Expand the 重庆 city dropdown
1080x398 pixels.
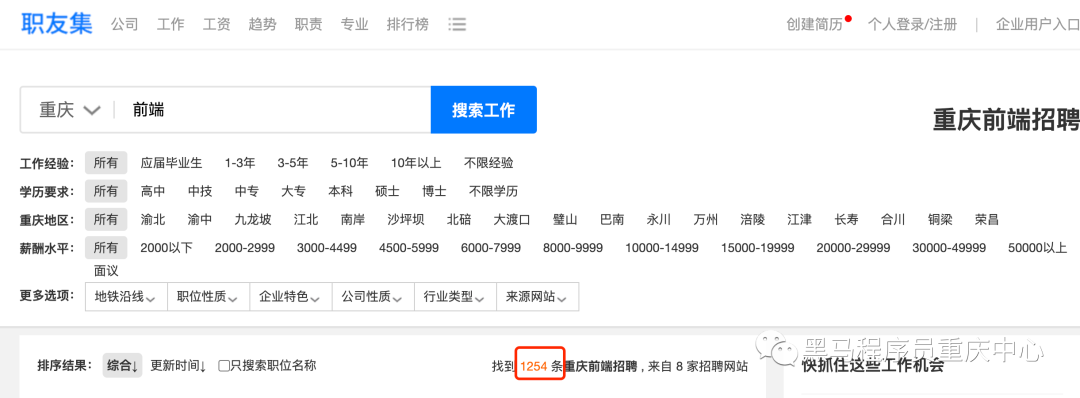70,110
